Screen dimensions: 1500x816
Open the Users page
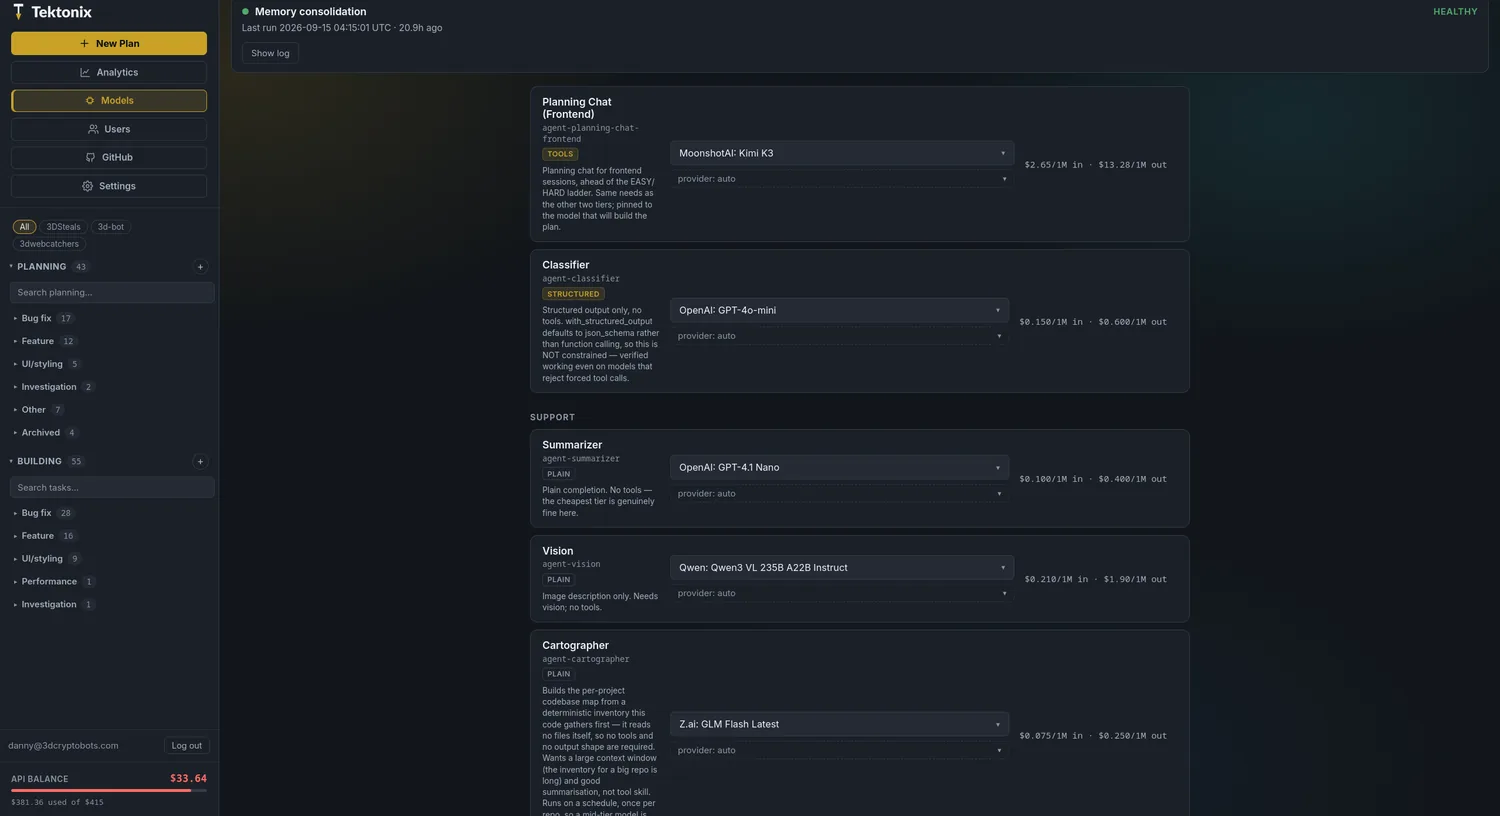pyautogui.click(x=109, y=129)
